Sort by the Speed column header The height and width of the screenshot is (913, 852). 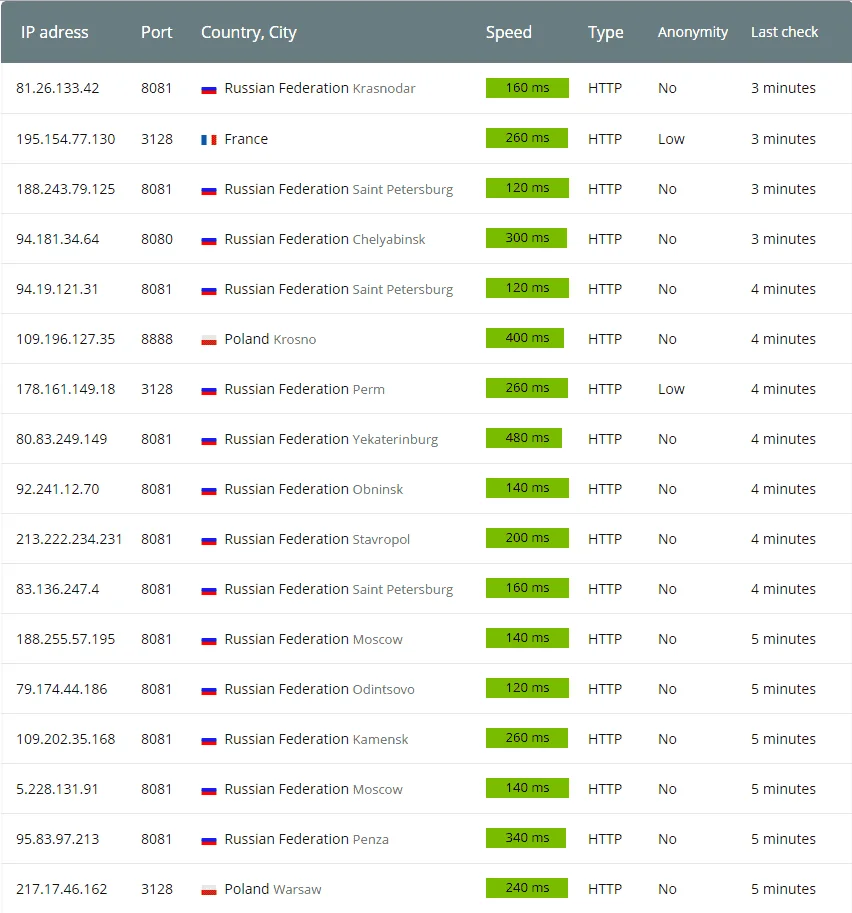508,32
